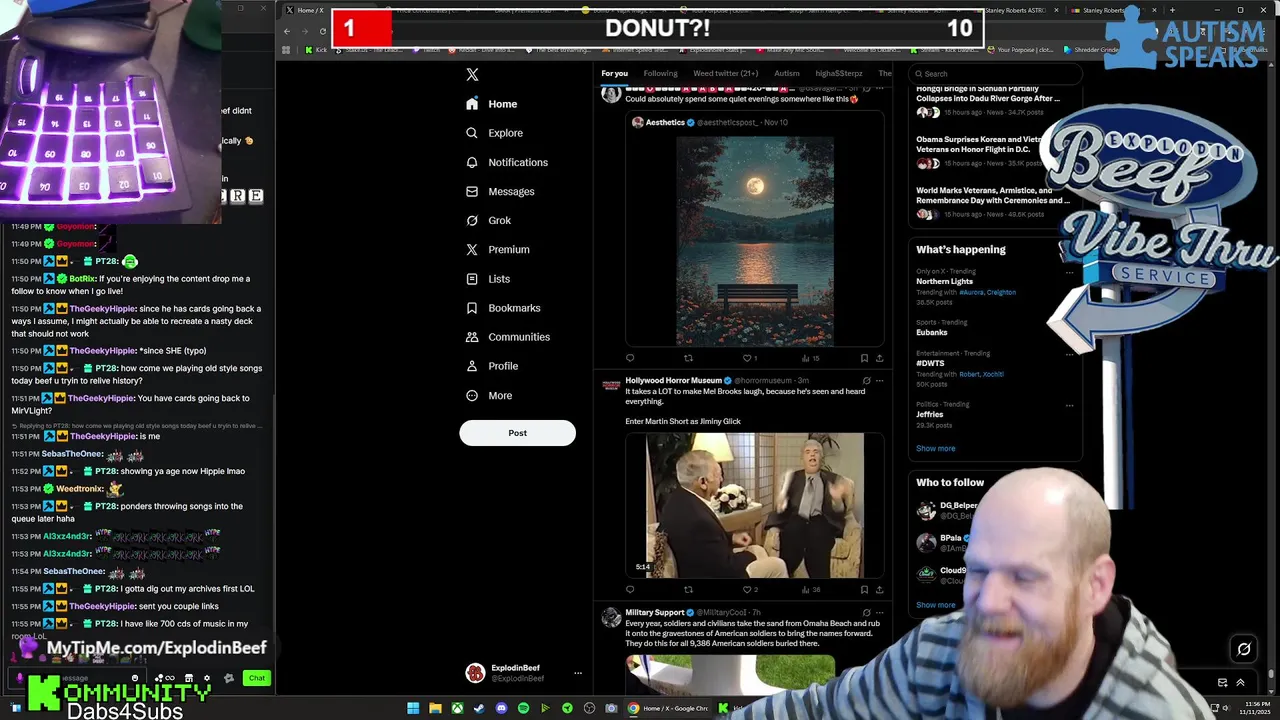
Task: Go back in Chrome
Action: pos(287,31)
